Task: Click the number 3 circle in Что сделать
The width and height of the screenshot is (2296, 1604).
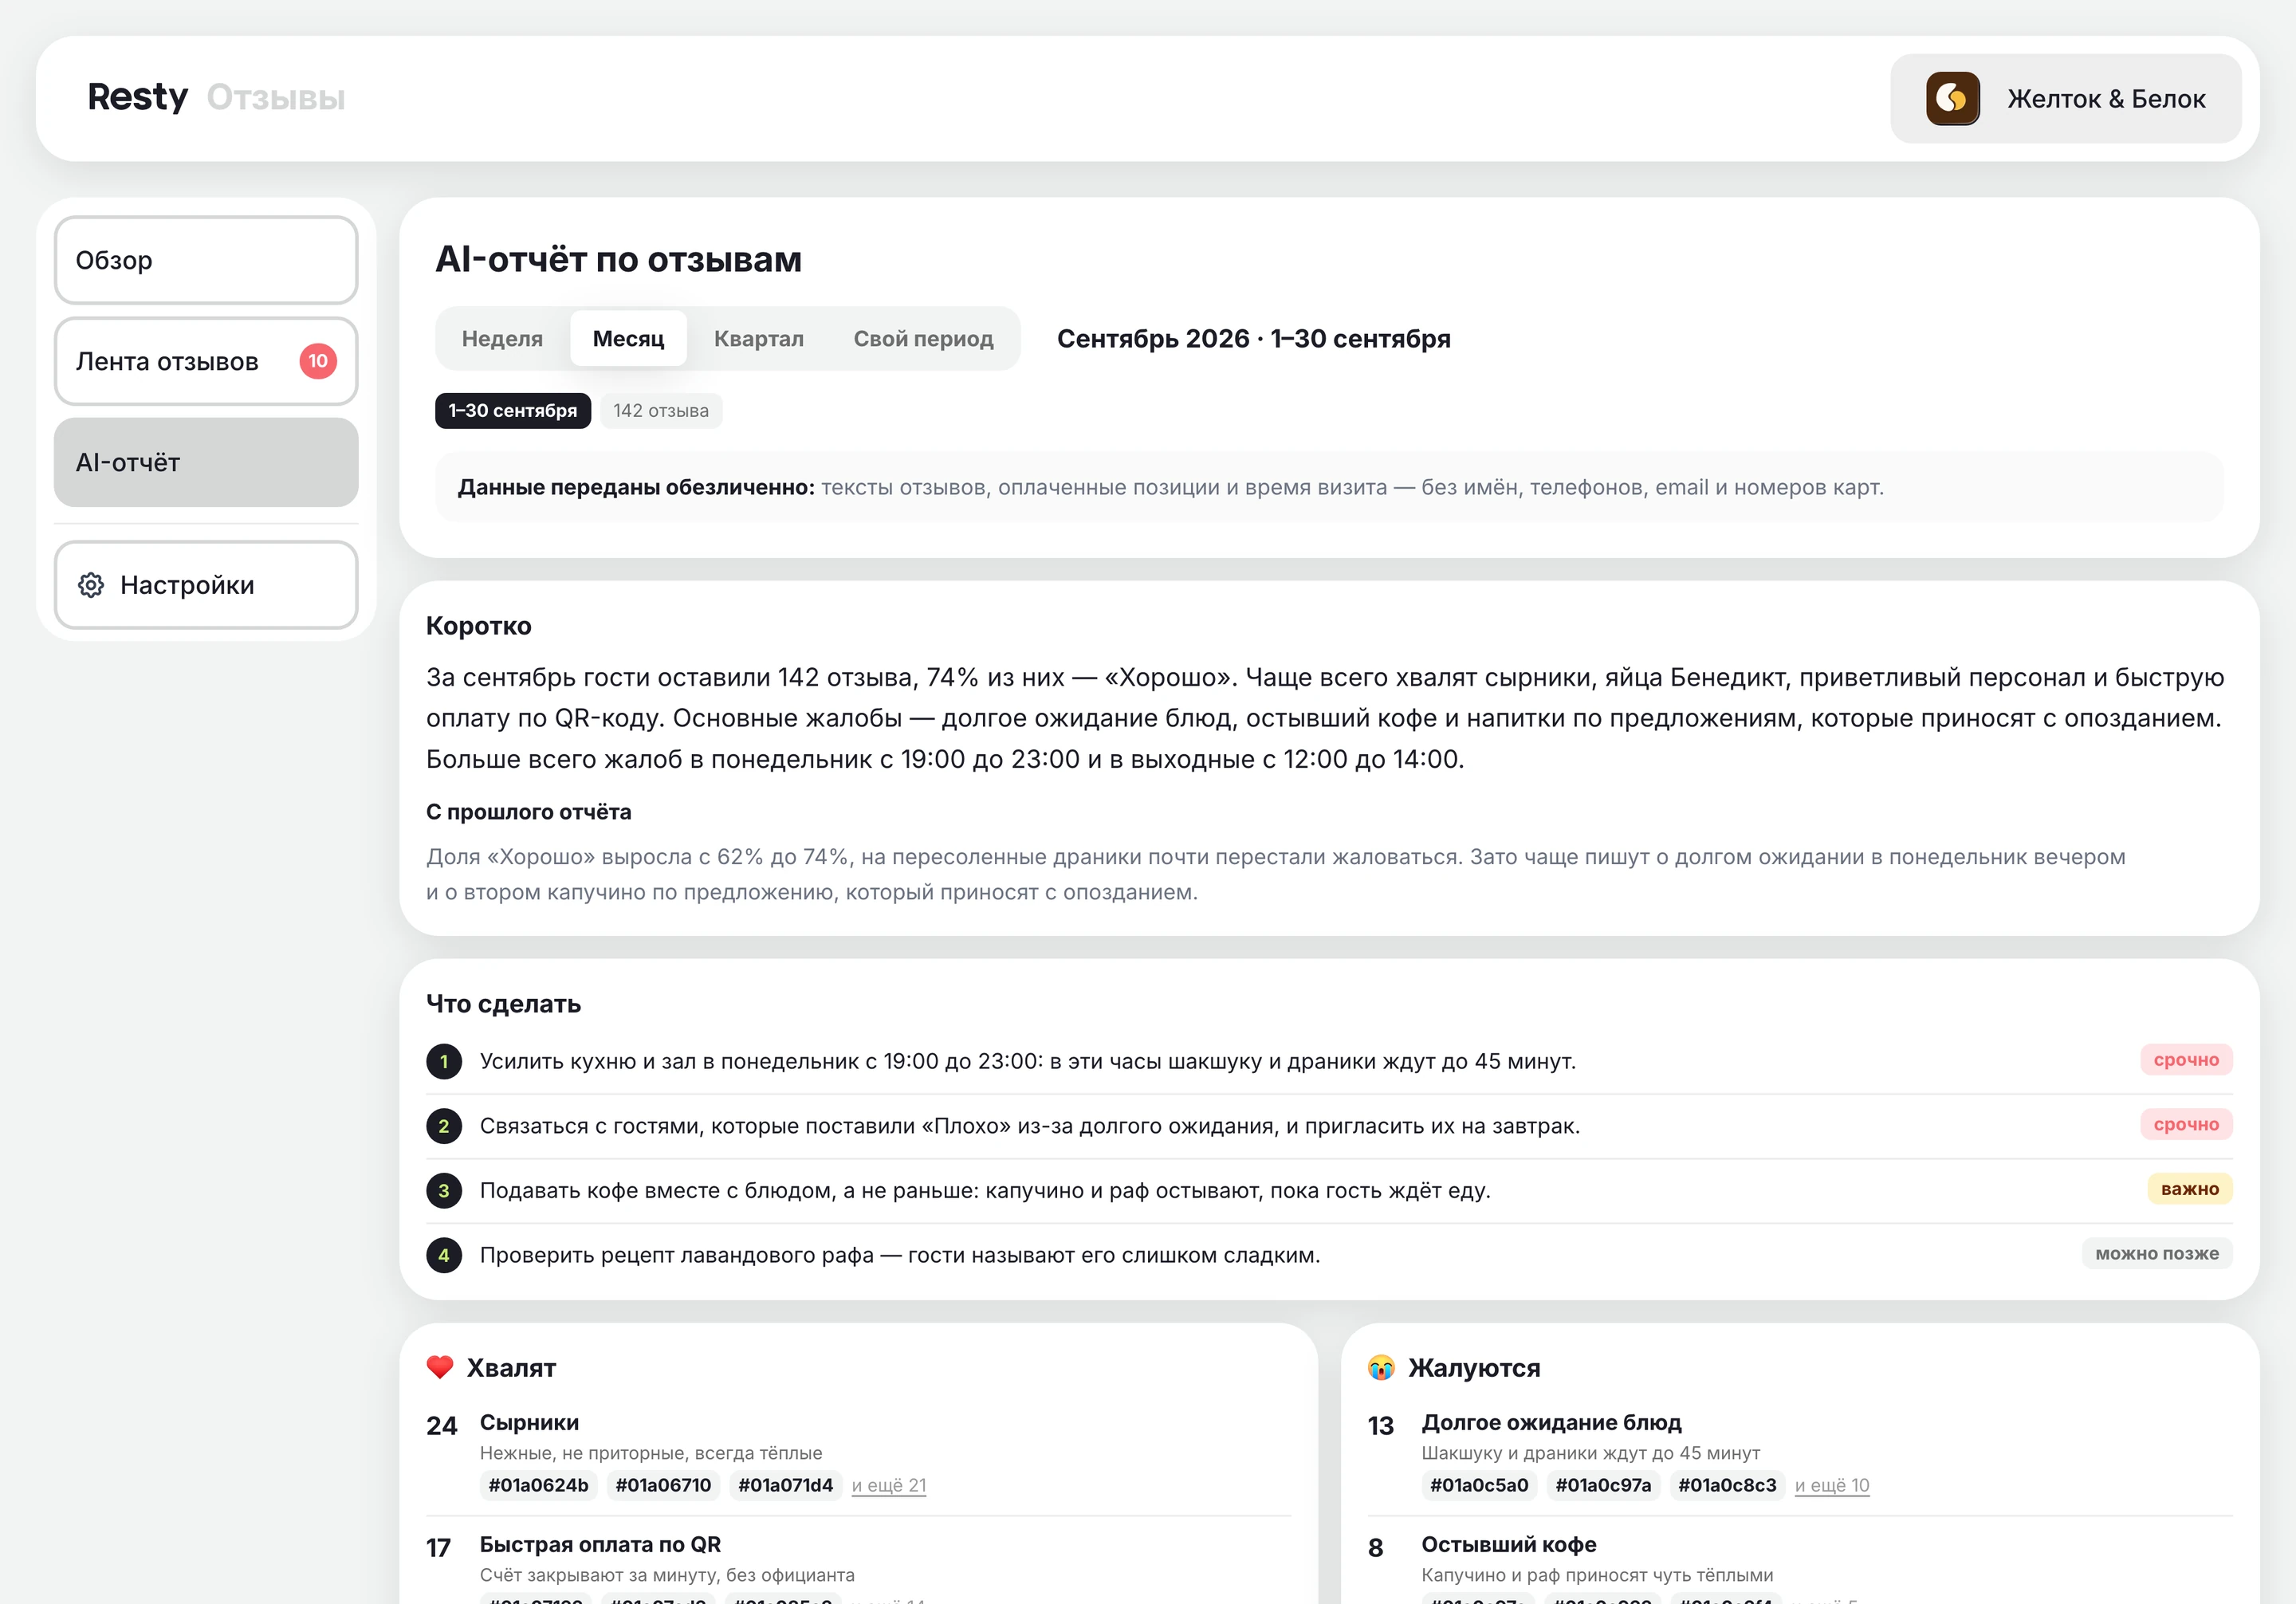Action: pos(444,1190)
